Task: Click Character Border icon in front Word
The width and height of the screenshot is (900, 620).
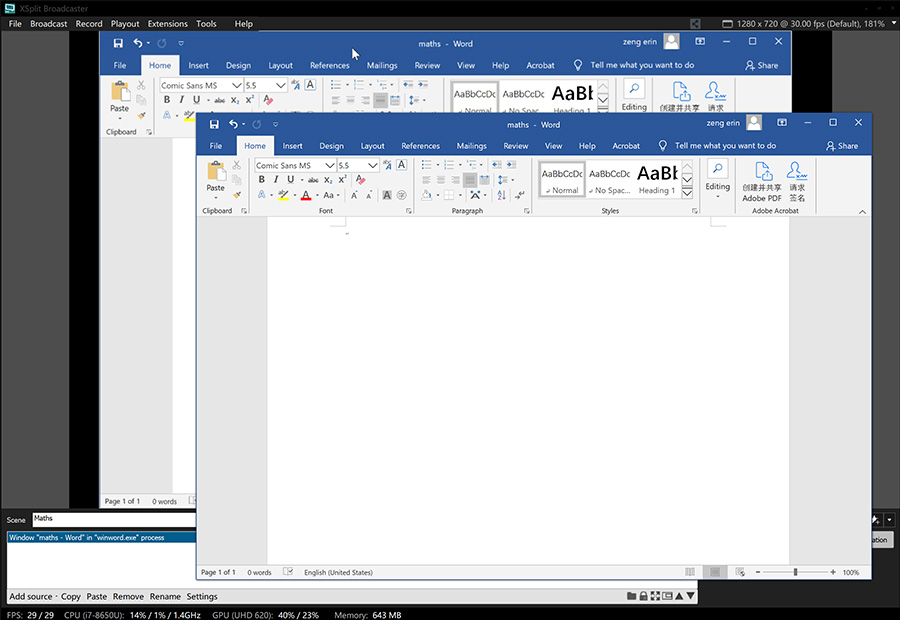Action: (x=402, y=165)
